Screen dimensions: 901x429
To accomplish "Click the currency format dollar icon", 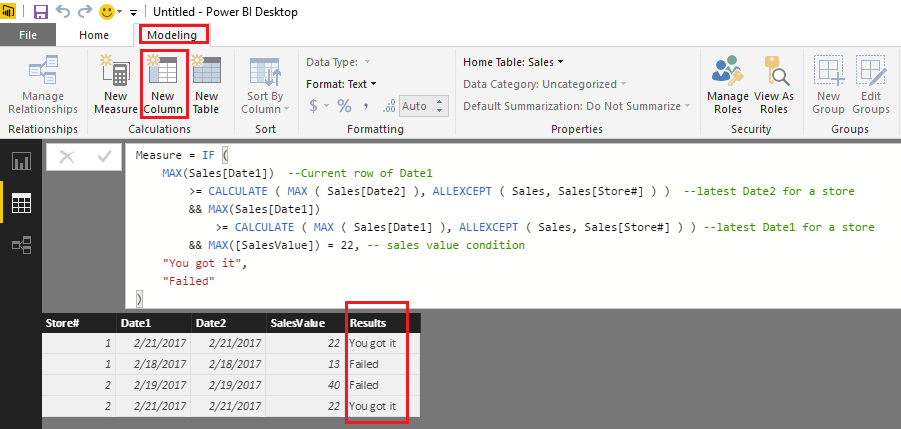I will pyautogui.click(x=313, y=106).
